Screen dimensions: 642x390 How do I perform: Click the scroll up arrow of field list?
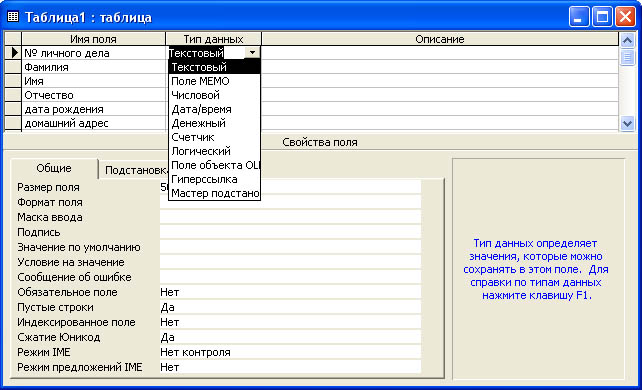pos(627,40)
